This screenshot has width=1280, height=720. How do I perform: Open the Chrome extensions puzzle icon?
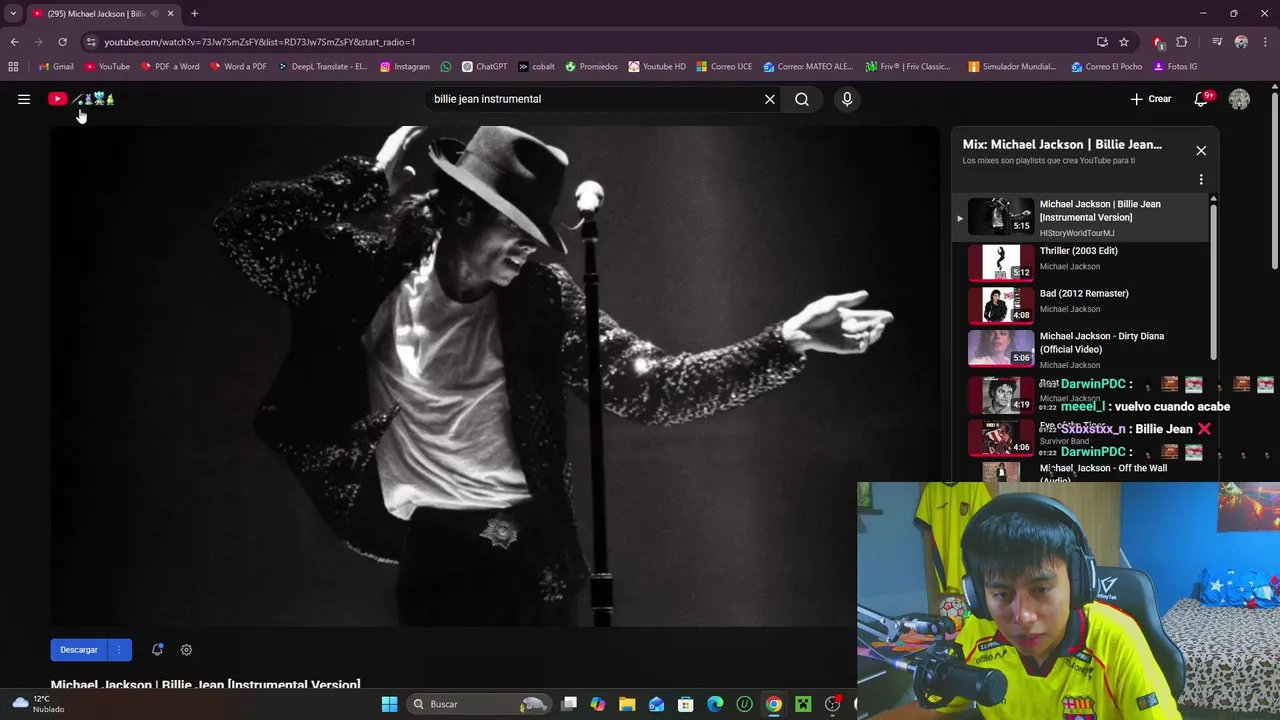1182,42
